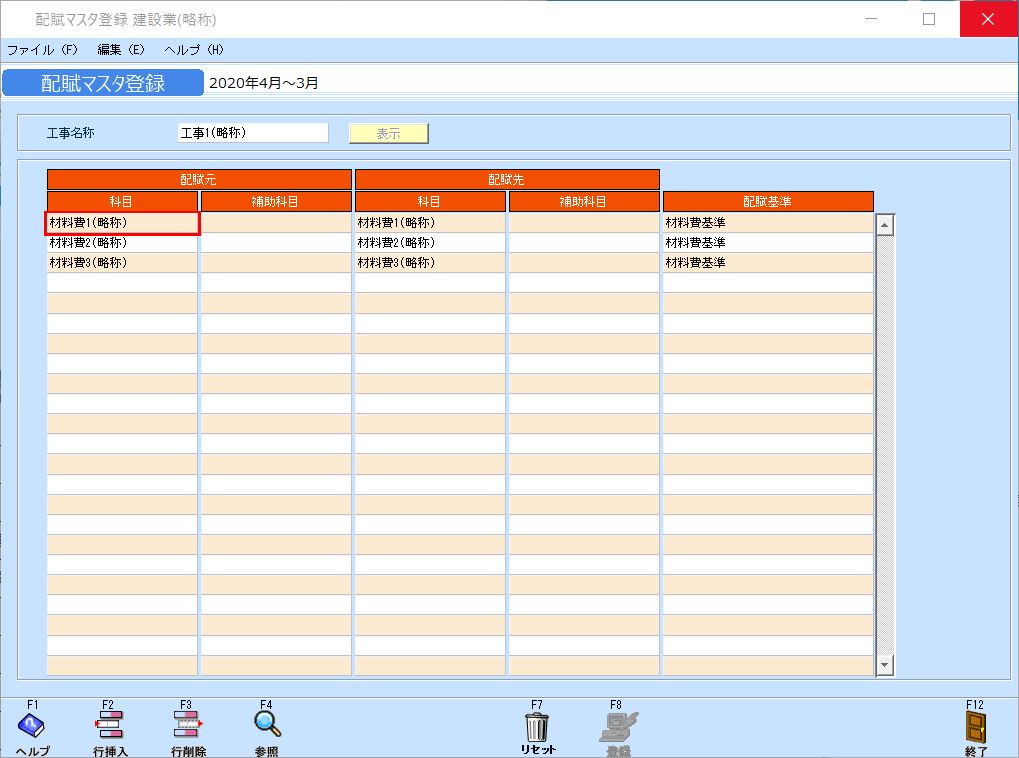1019x758 pixels.
Task: Select 材料費3(略称) in the 配賦先 科目 column
Action: [430, 263]
